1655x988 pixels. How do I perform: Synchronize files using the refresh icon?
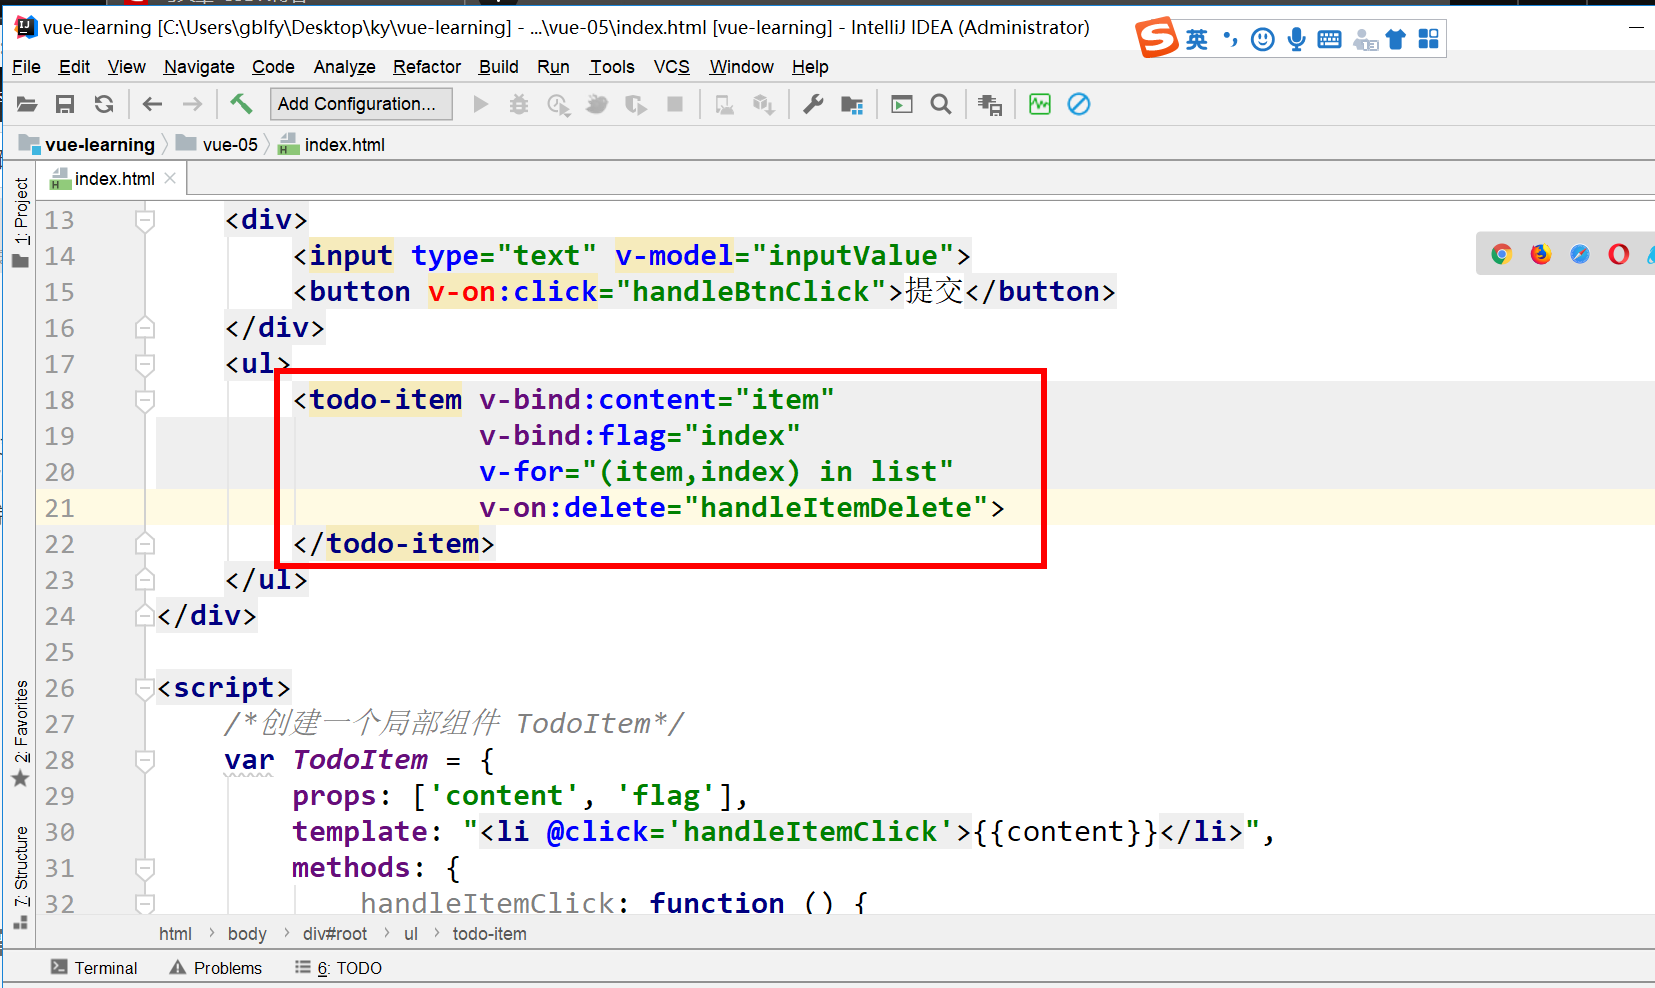pyautogui.click(x=104, y=104)
